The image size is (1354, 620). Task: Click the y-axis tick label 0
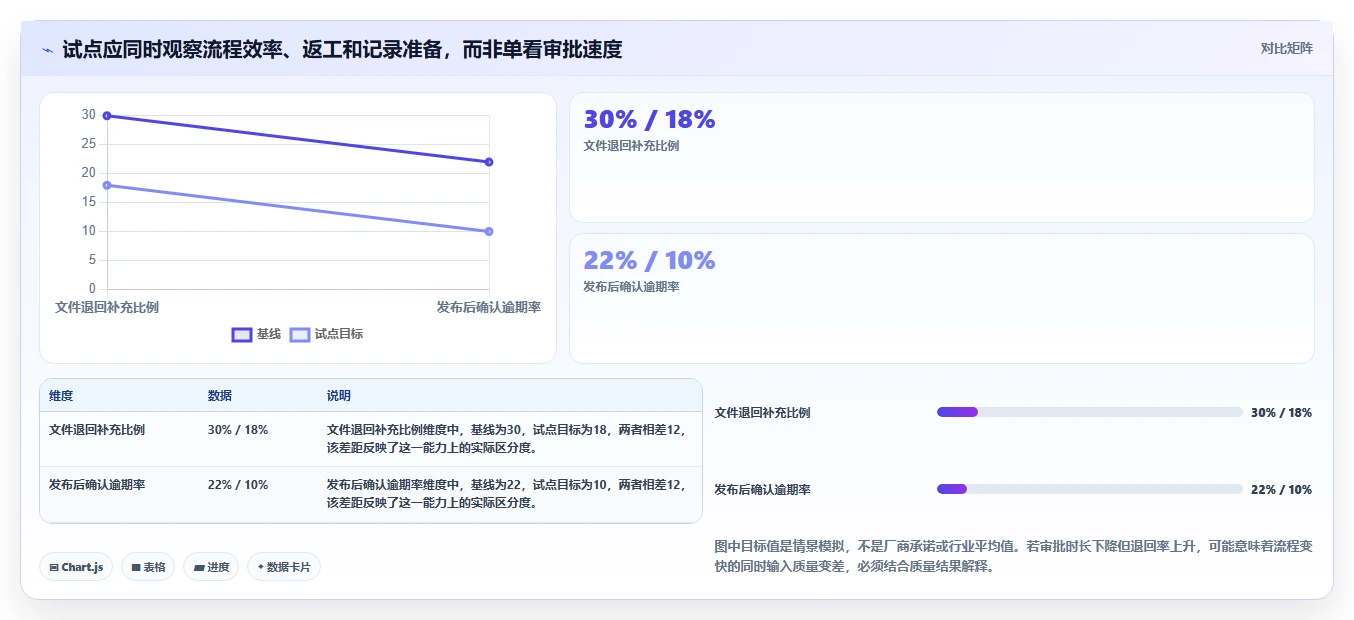tap(92, 289)
